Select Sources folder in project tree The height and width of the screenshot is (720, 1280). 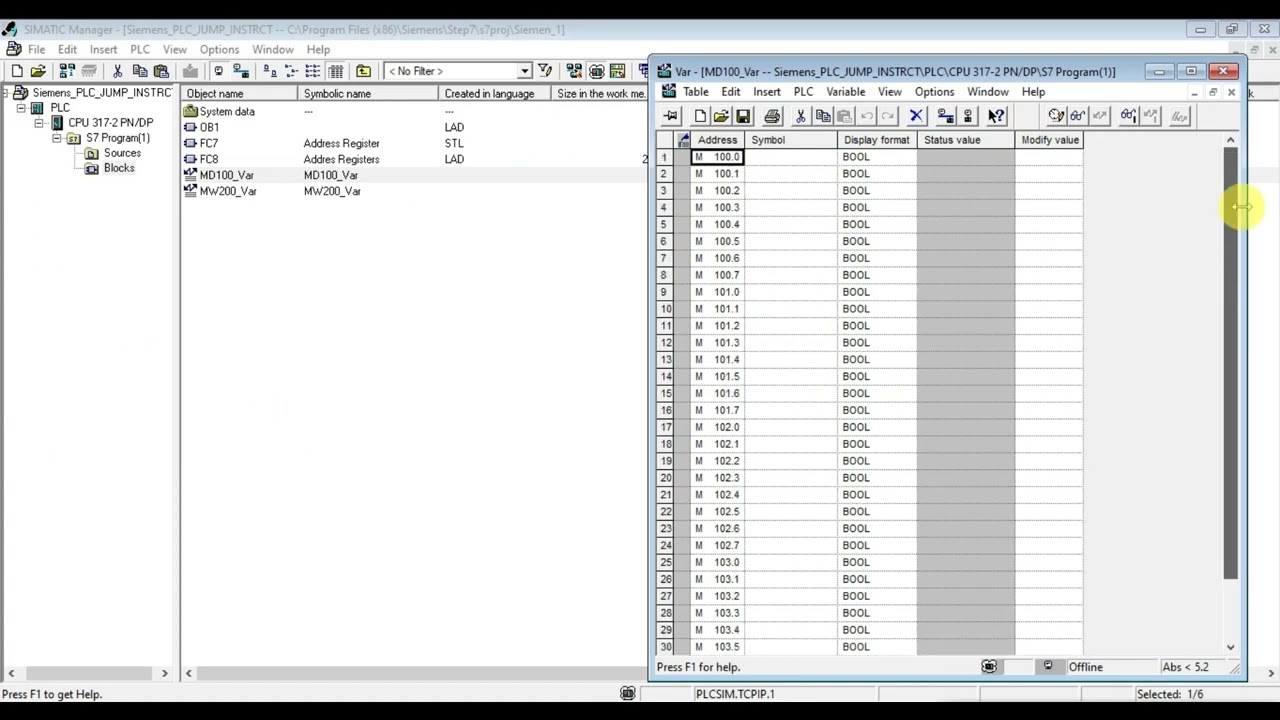click(x=122, y=153)
